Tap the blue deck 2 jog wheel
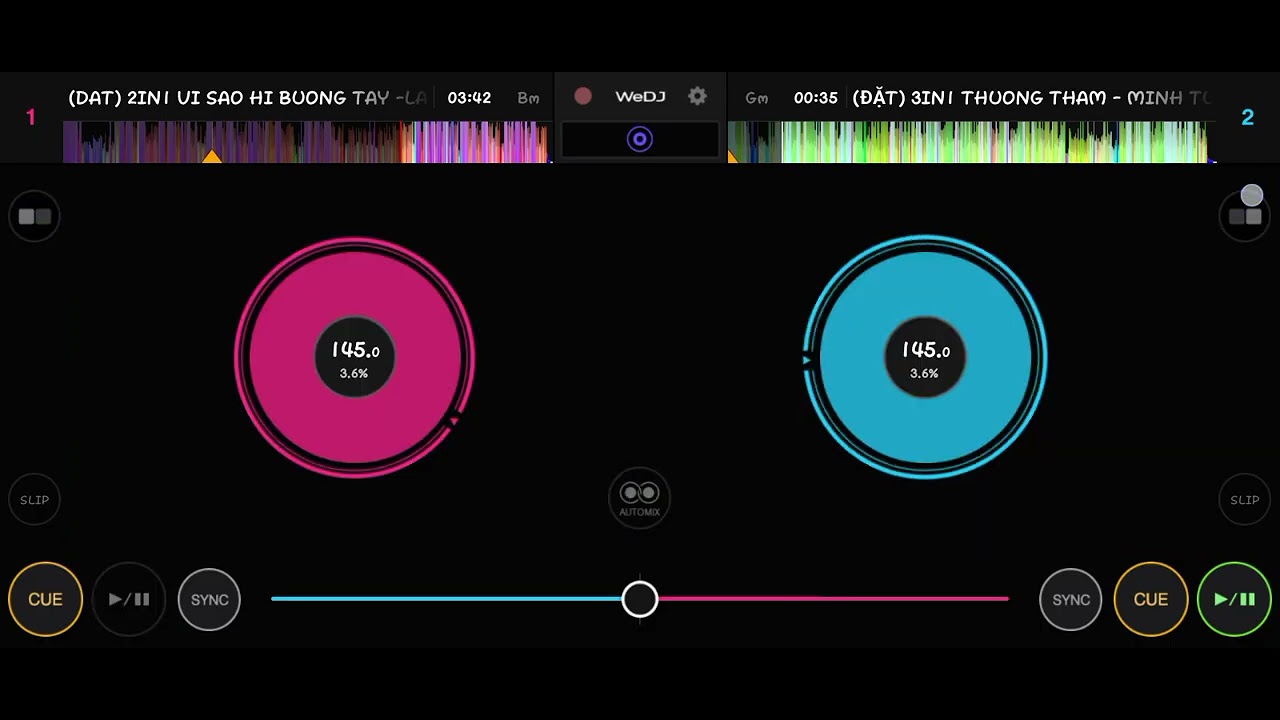 (x=925, y=357)
